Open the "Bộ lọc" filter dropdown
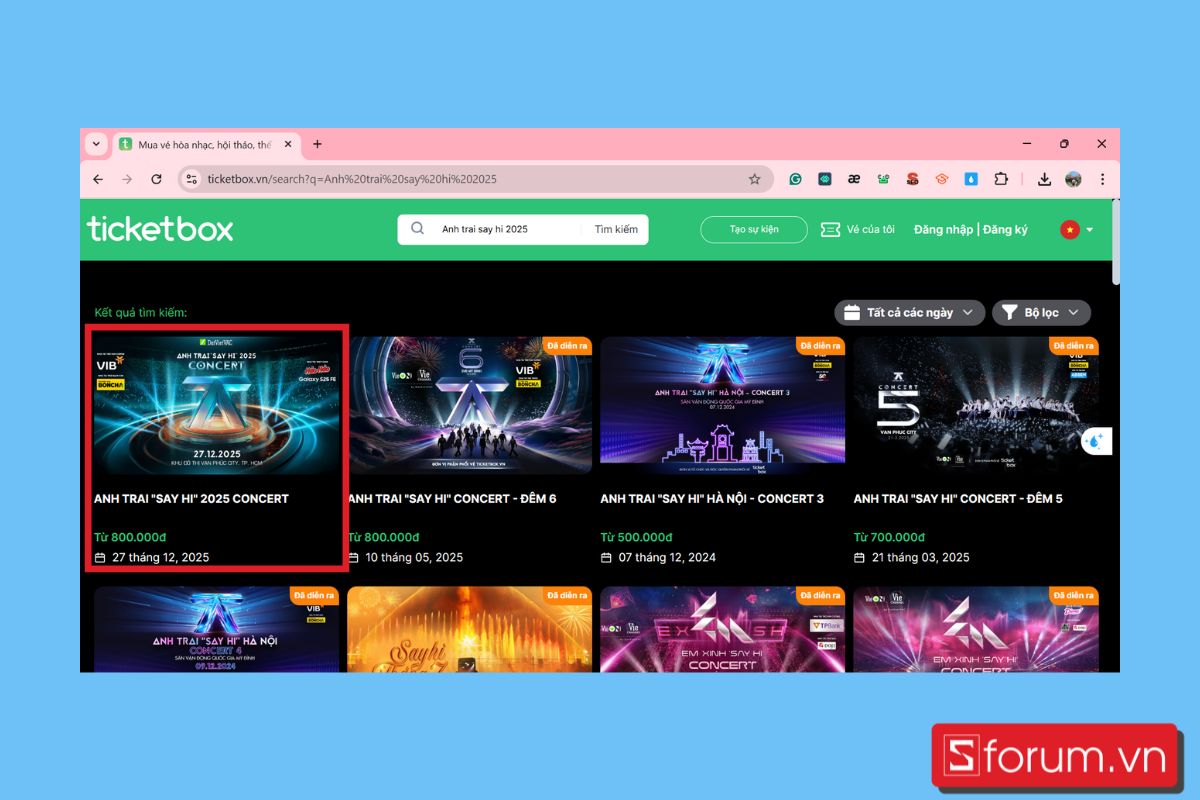Image resolution: width=1200 pixels, height=800 pixels. point(1041,313)
